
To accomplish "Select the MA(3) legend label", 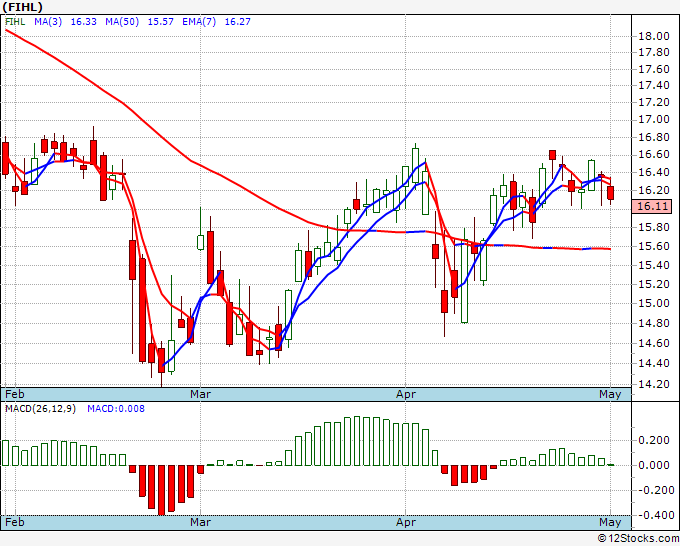I will point(48,22).
